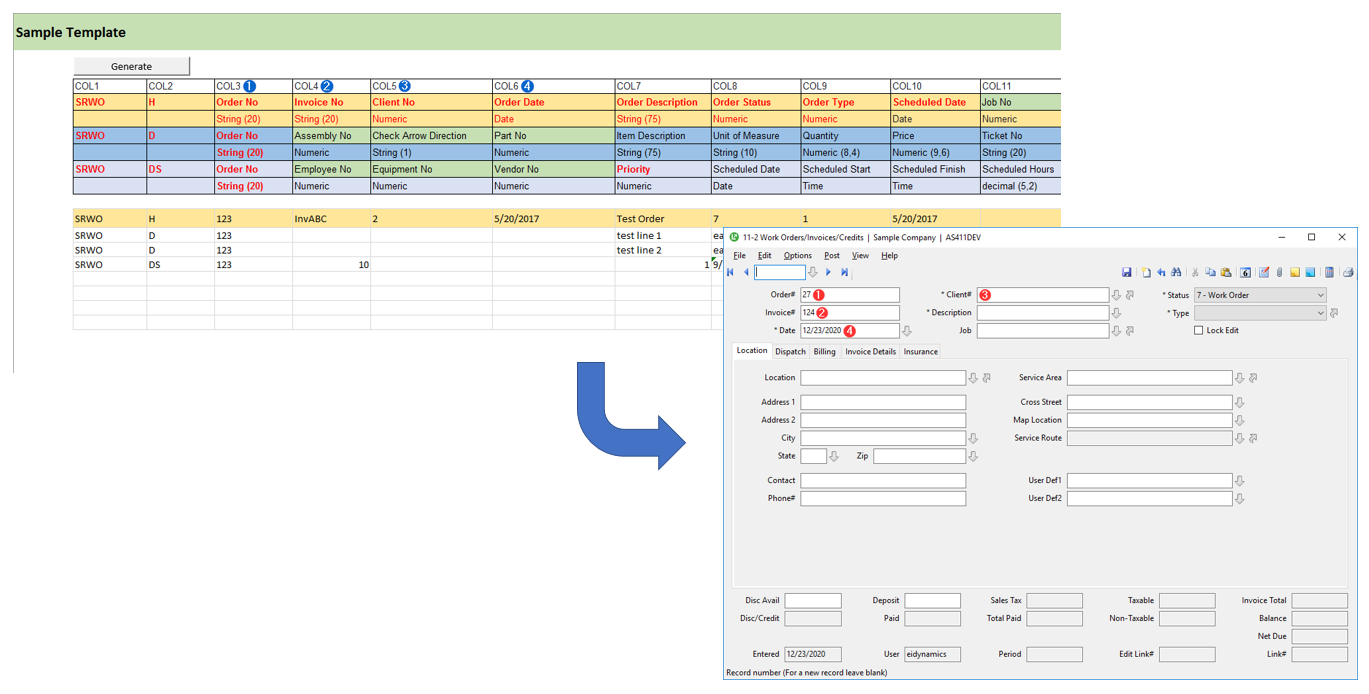Go to the first record arrow

[x=731, y=272]
